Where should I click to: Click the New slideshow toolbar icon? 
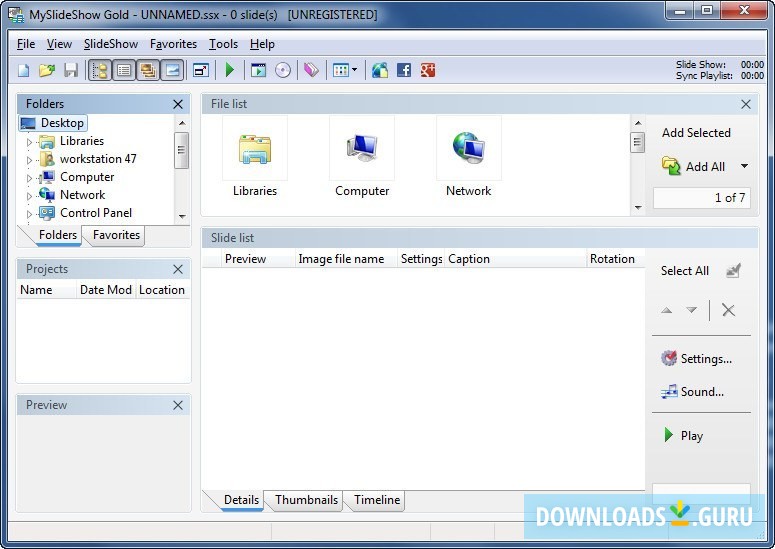pyautogui.click(x=24, y=70)
